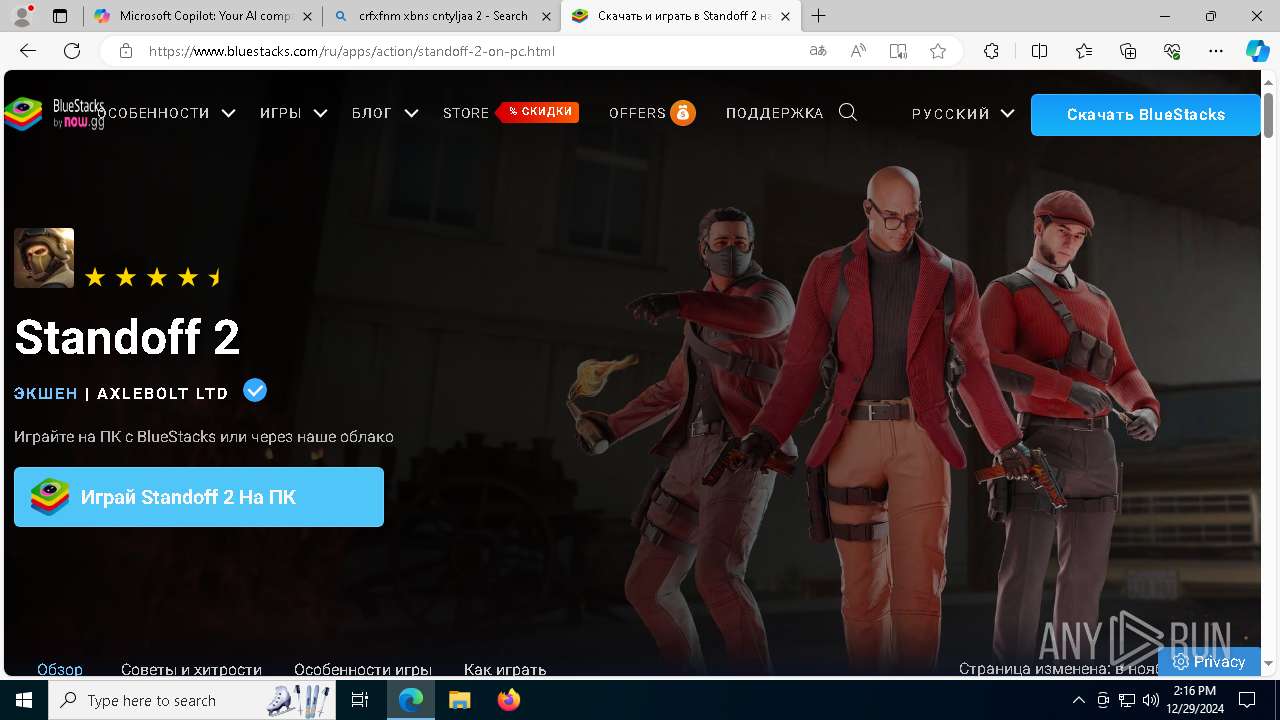Click the Standoff 2 game thumbnail icon
1280x720 pixels.
pyautogui.click(x=44, y=258)
